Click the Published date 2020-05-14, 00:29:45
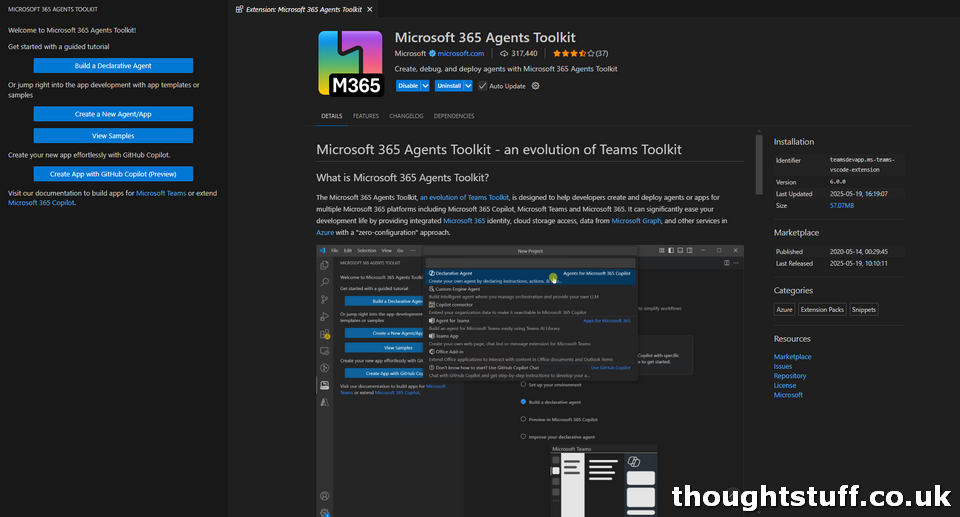 coord(858,252)
